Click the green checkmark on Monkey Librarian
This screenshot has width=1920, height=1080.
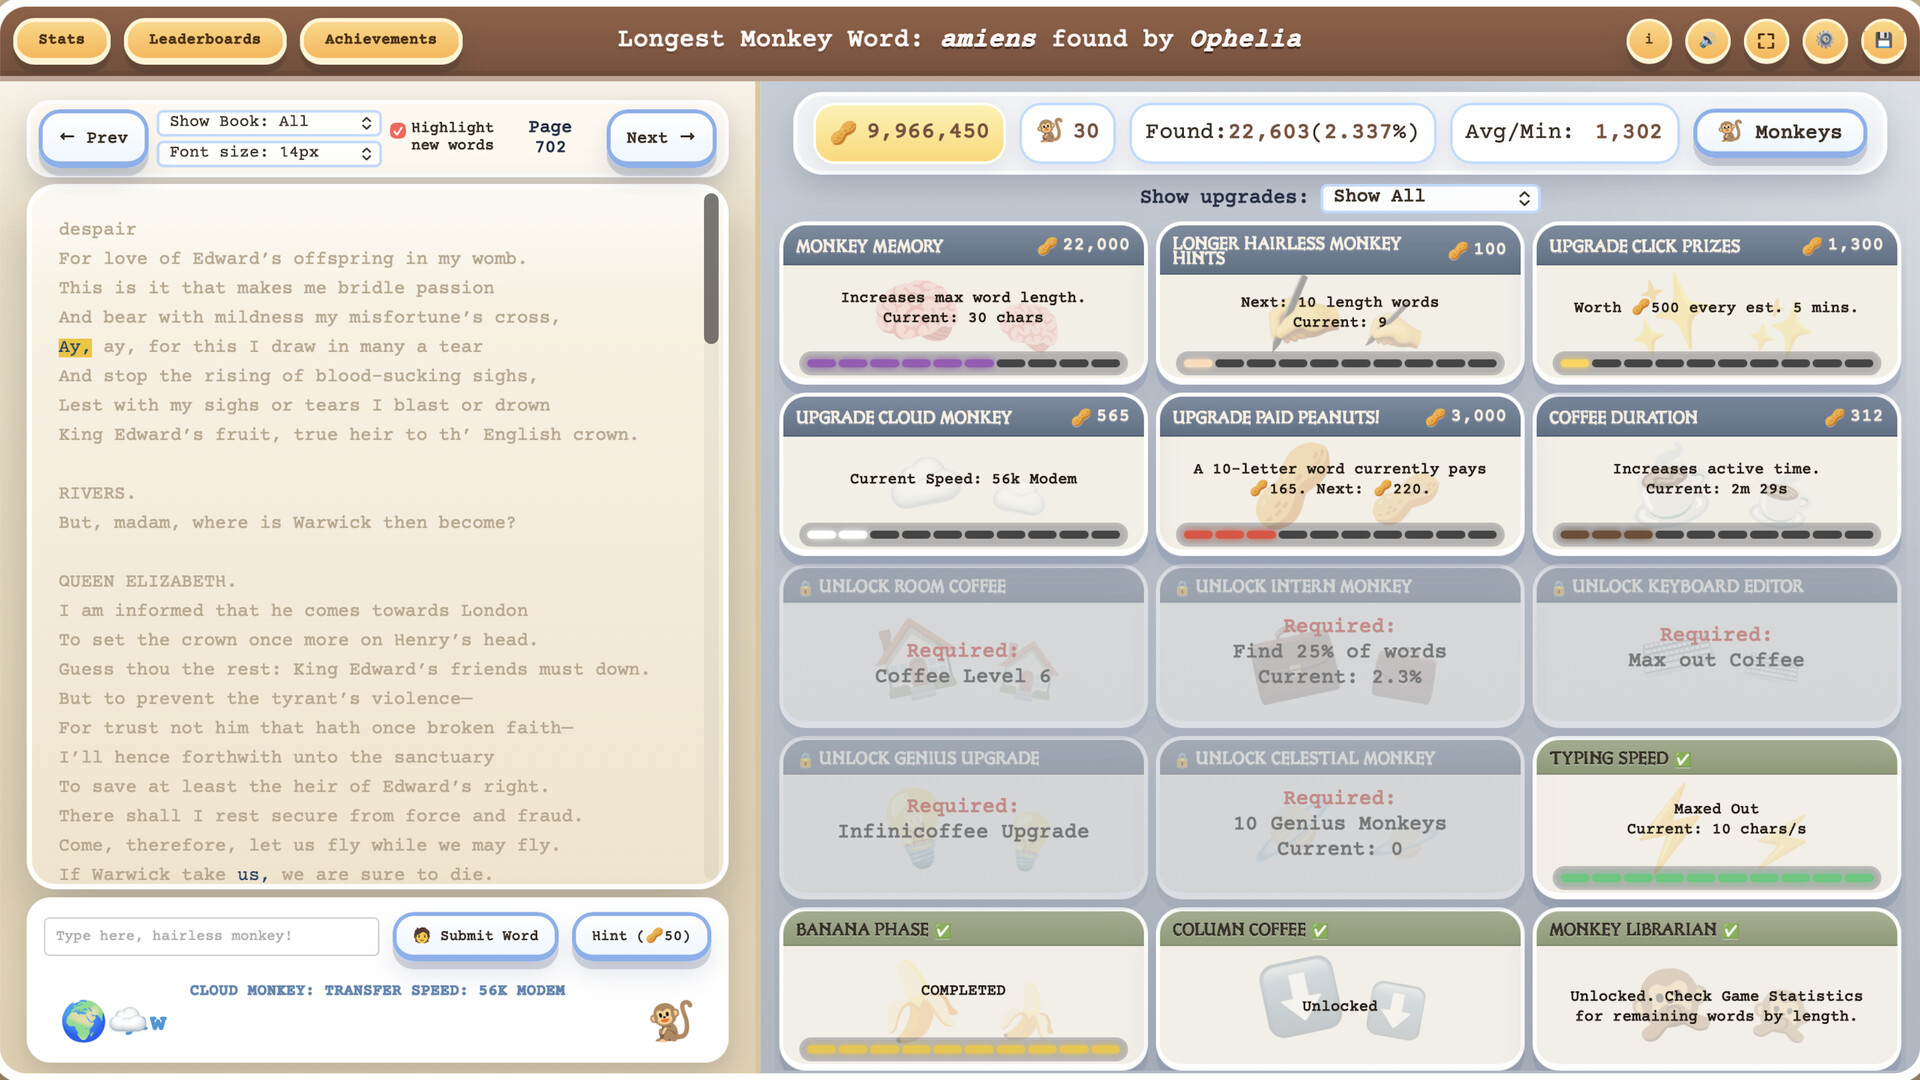[x=1731, y=931]
